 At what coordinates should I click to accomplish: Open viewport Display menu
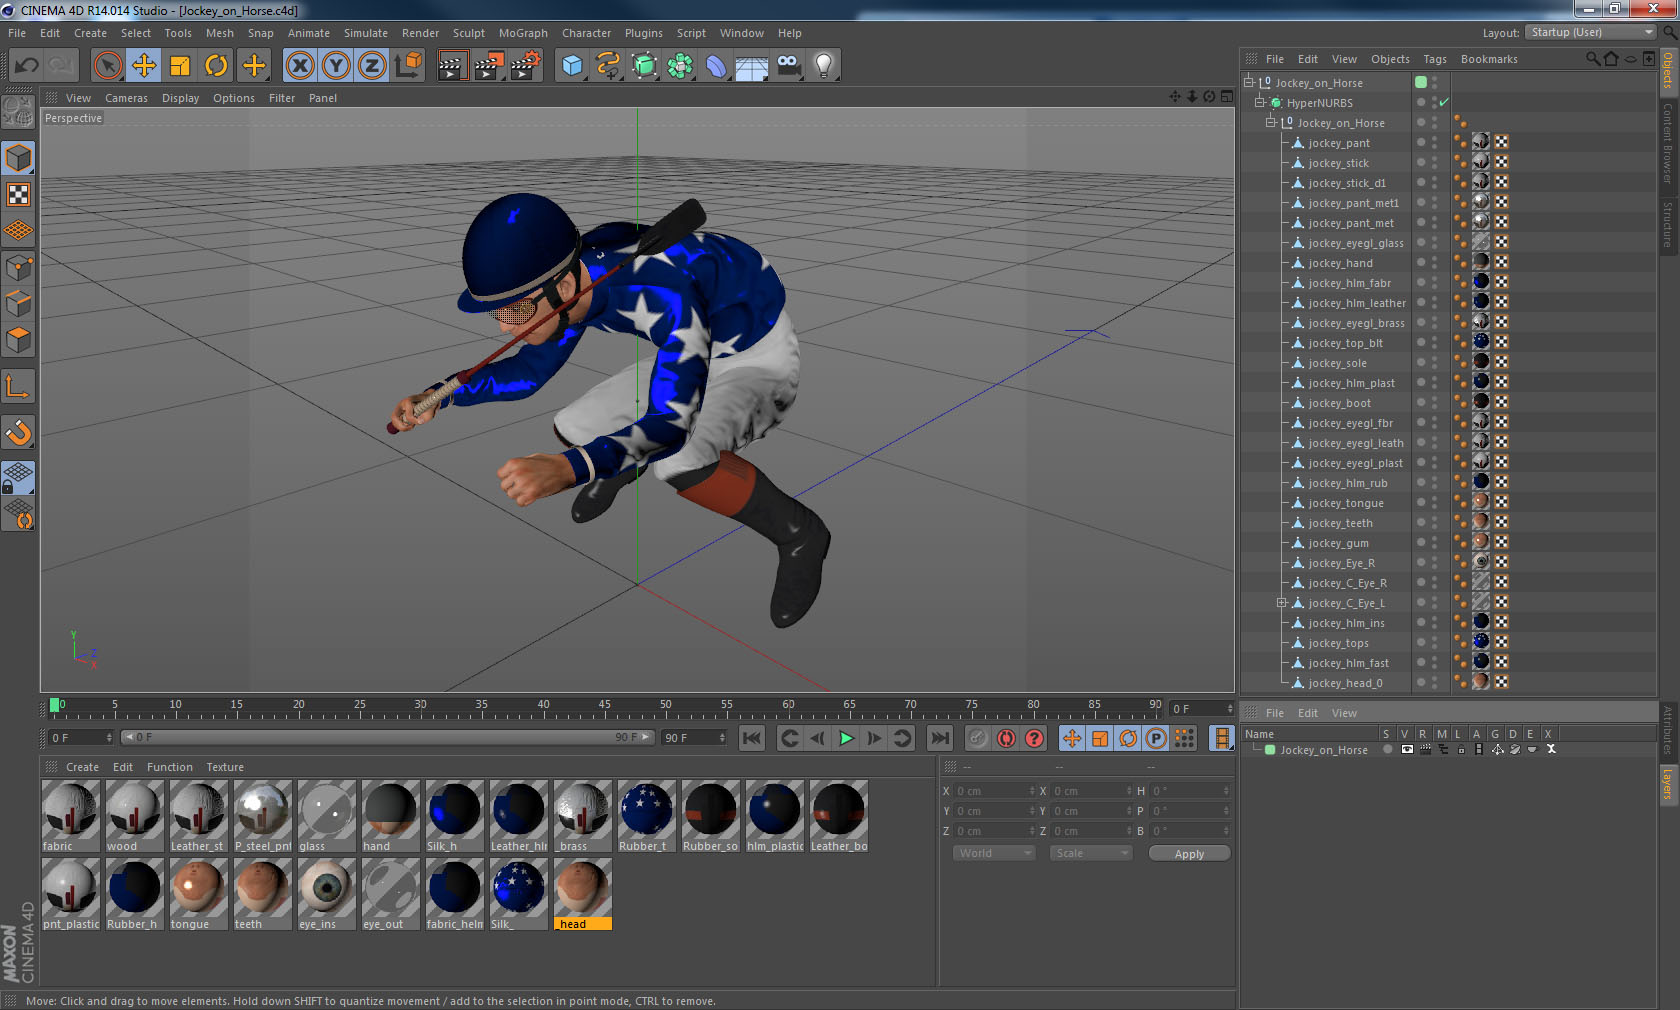(x=180, y=98)
